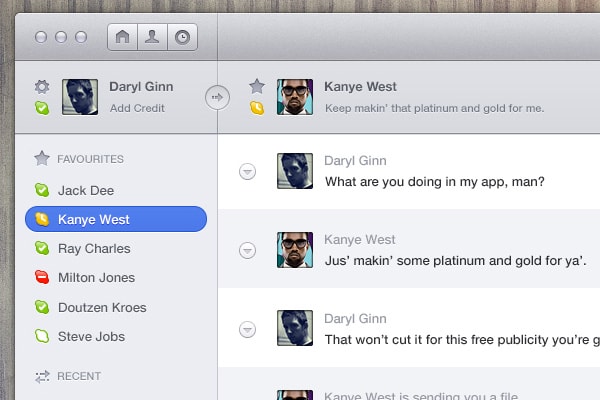Select contact Steve Jobs
This screenshot has width=600, height=400.
pos(116,336)
